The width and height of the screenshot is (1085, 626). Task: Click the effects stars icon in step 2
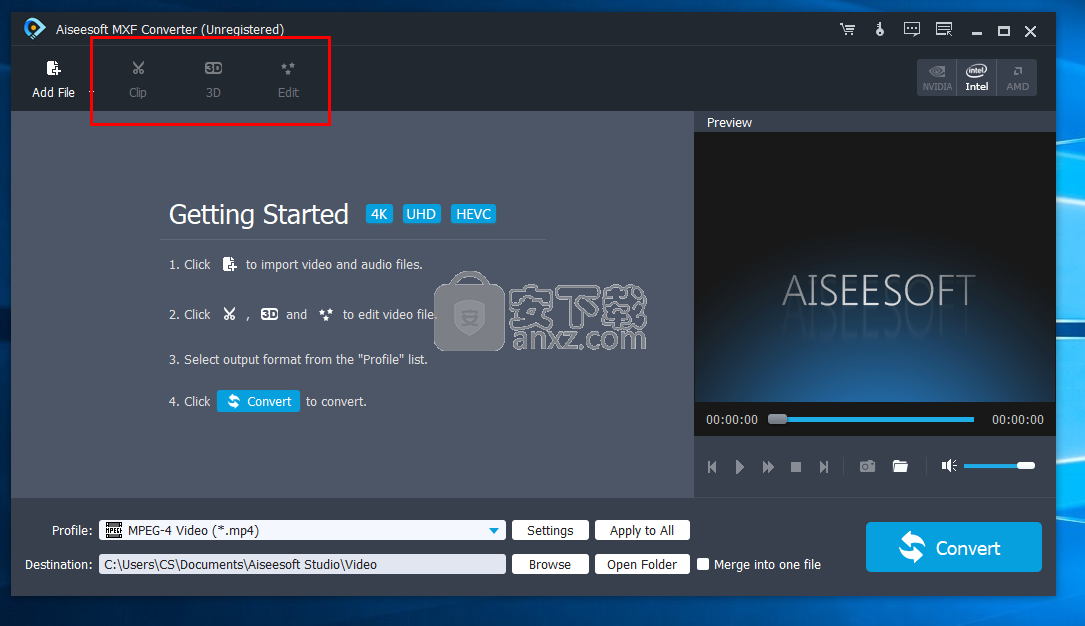click(326, 314)
